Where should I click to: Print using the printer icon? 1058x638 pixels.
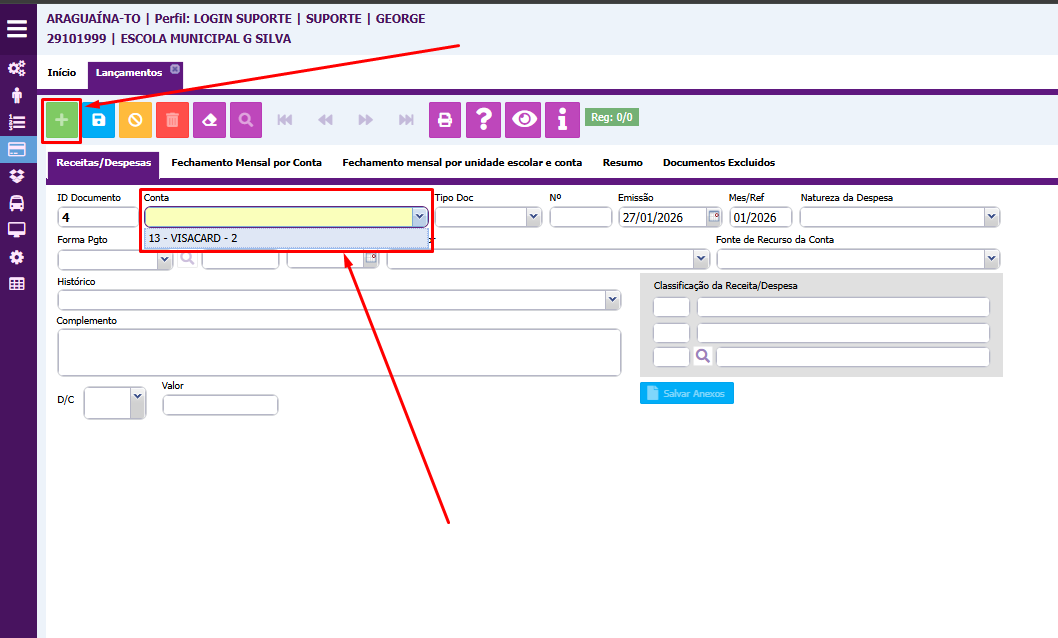(446, 120)
